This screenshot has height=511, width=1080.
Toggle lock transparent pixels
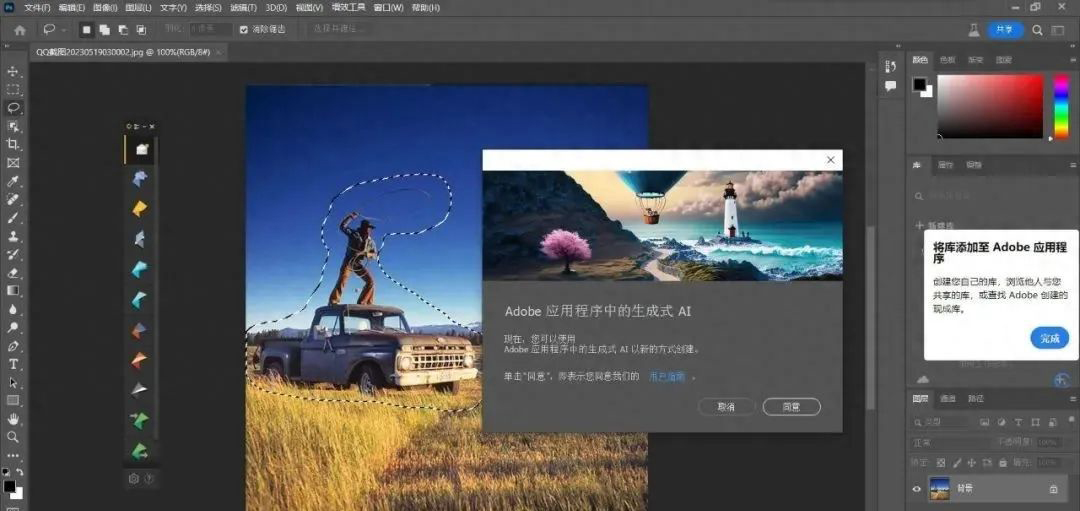coord(941,463)
